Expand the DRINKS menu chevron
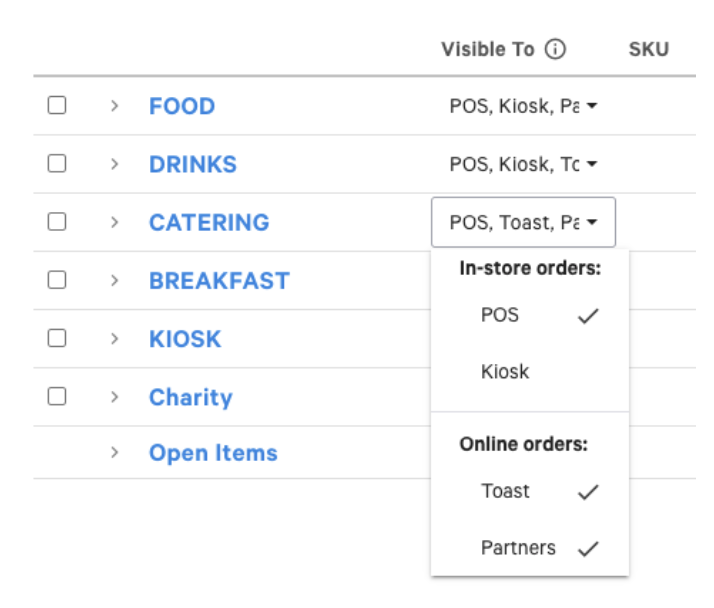This screenshot has height=608, width=714. pyautogui.click(x=114, y=164)
